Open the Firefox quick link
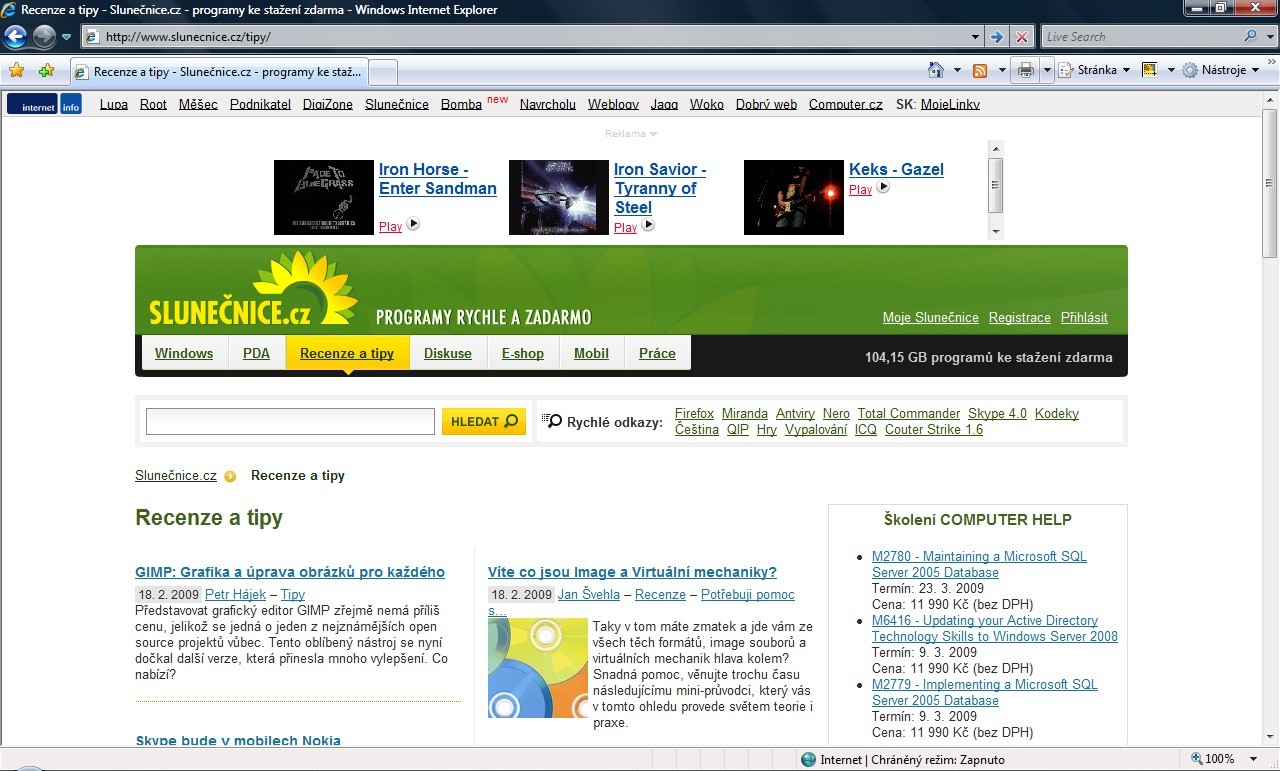1280x771 pixels. click(694, 413)
